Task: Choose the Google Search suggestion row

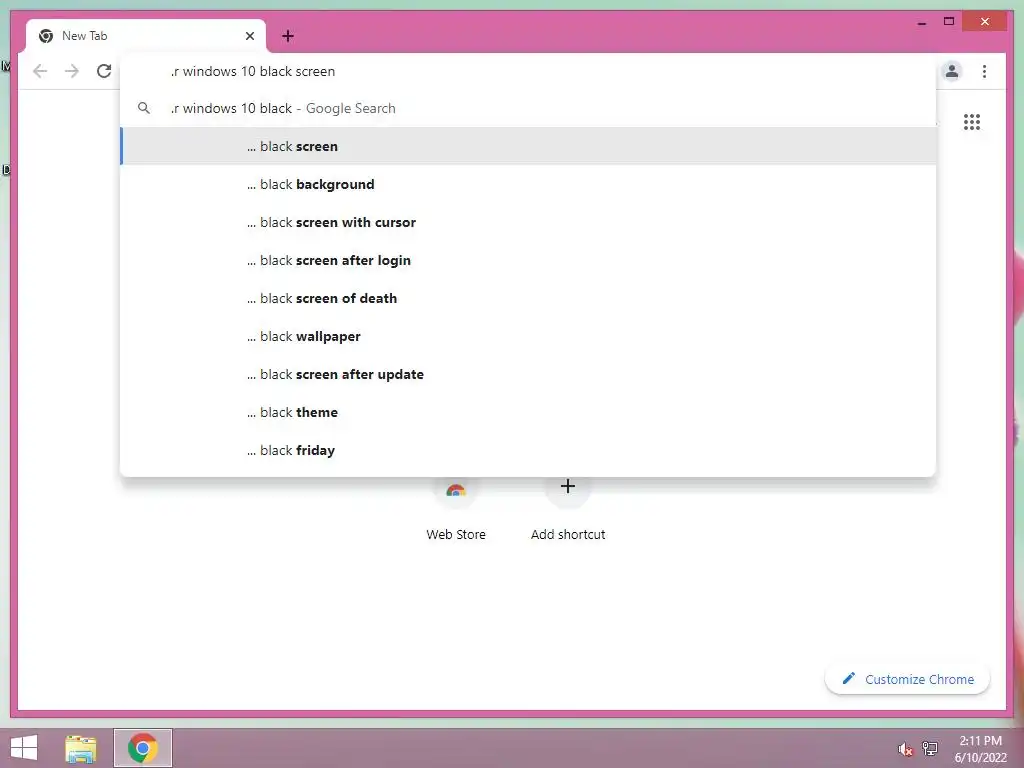Action: [x=528, y=108]
